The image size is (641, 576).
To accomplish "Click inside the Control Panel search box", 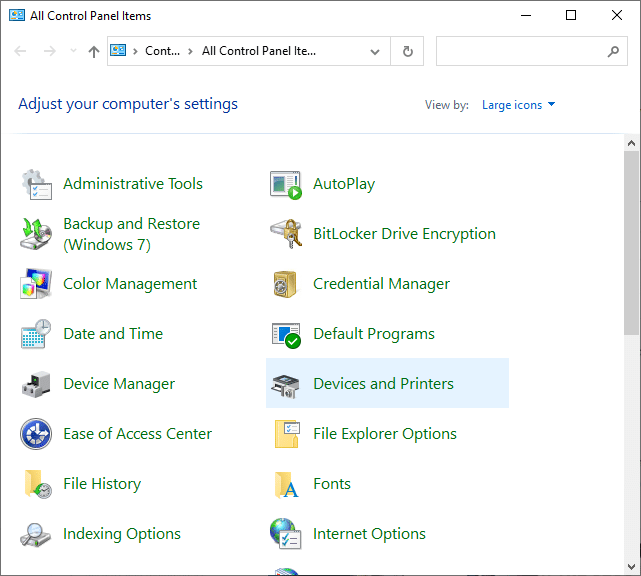I will [520, 51].
